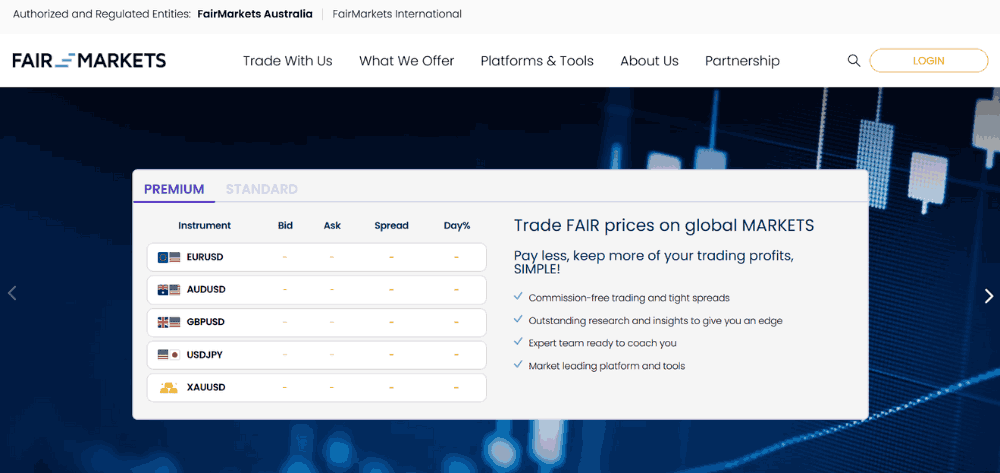The image size is (1000, 473).
Task: Go to next carousel slide arrow
Action: (988, 296)
